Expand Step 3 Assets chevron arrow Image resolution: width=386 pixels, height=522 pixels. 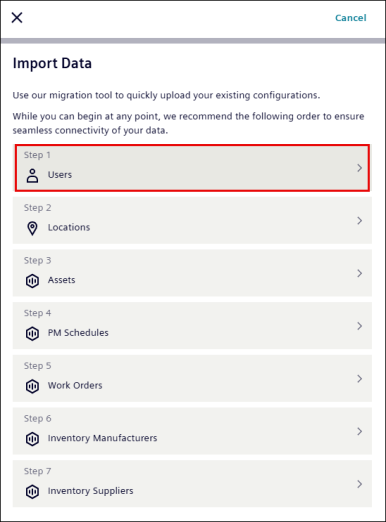(359, 273)
